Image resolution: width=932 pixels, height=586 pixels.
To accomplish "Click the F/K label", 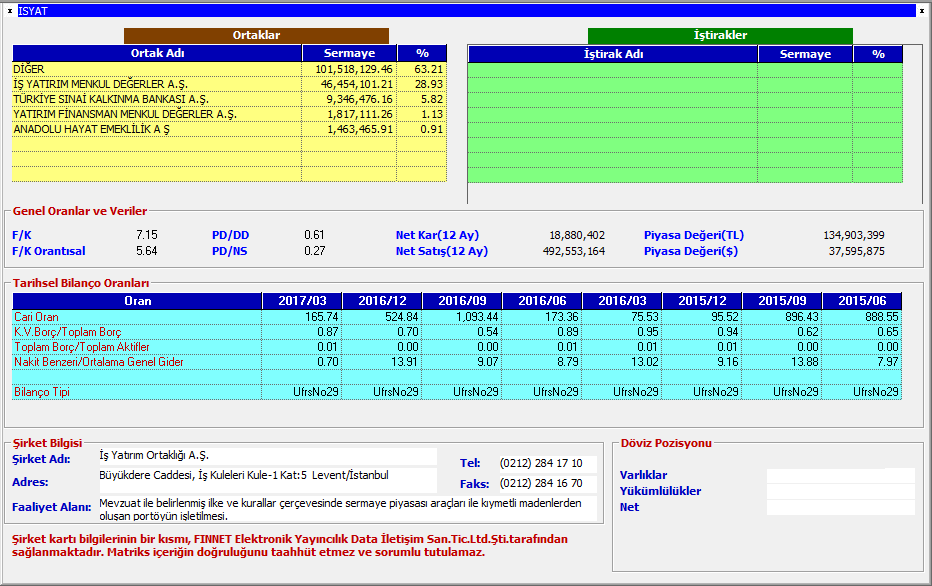I will [x=22, y=235].
